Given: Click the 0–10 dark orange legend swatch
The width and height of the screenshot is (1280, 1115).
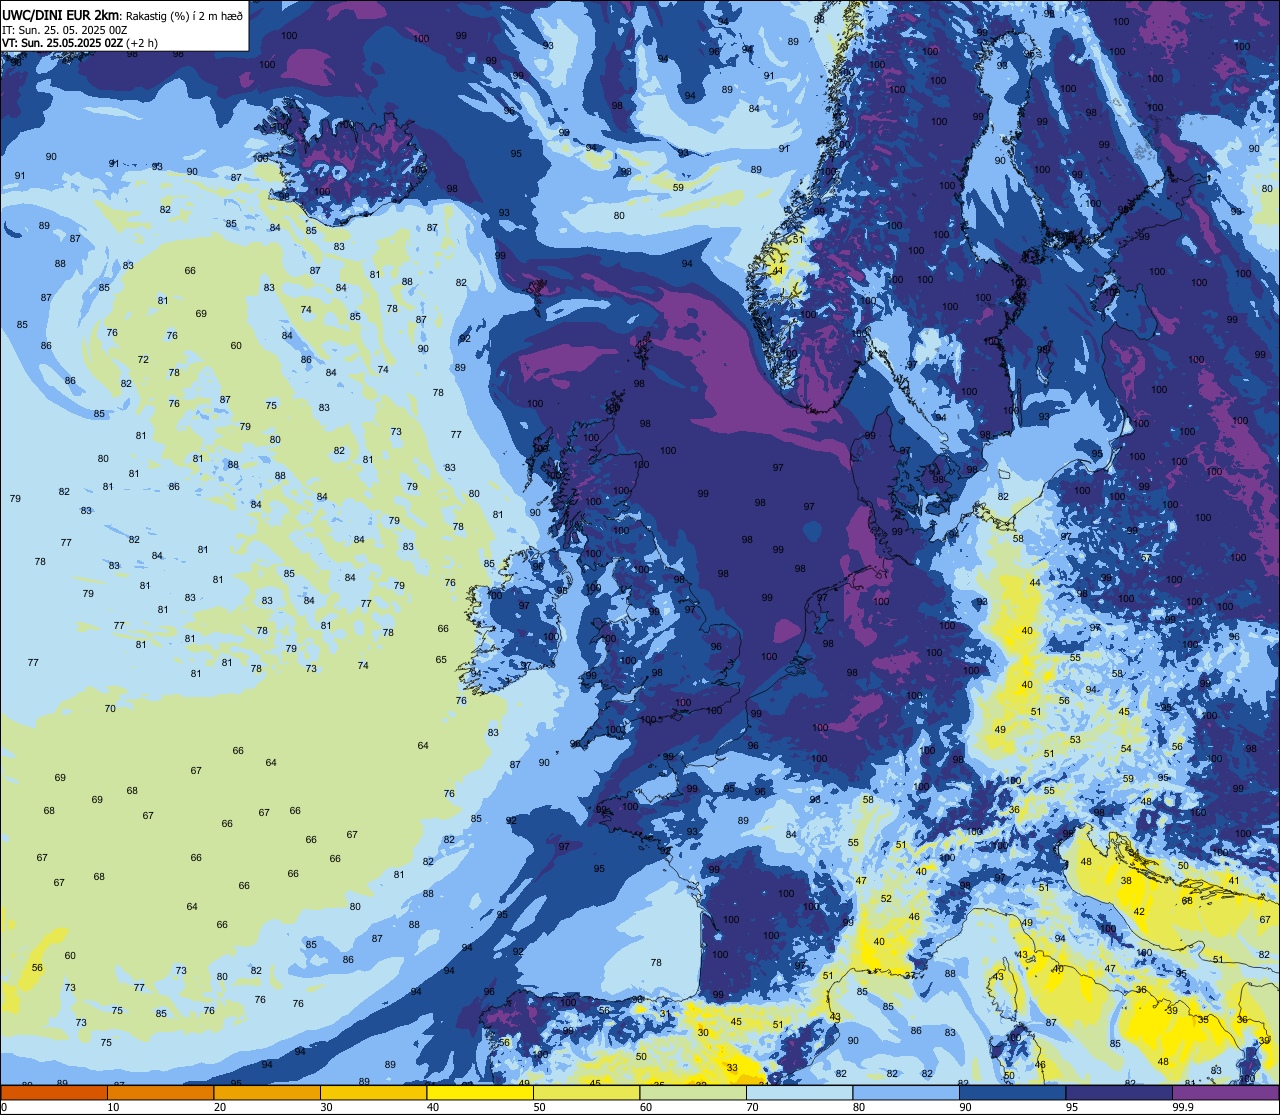Looking at the screenshot, I should coord(54,1092).
